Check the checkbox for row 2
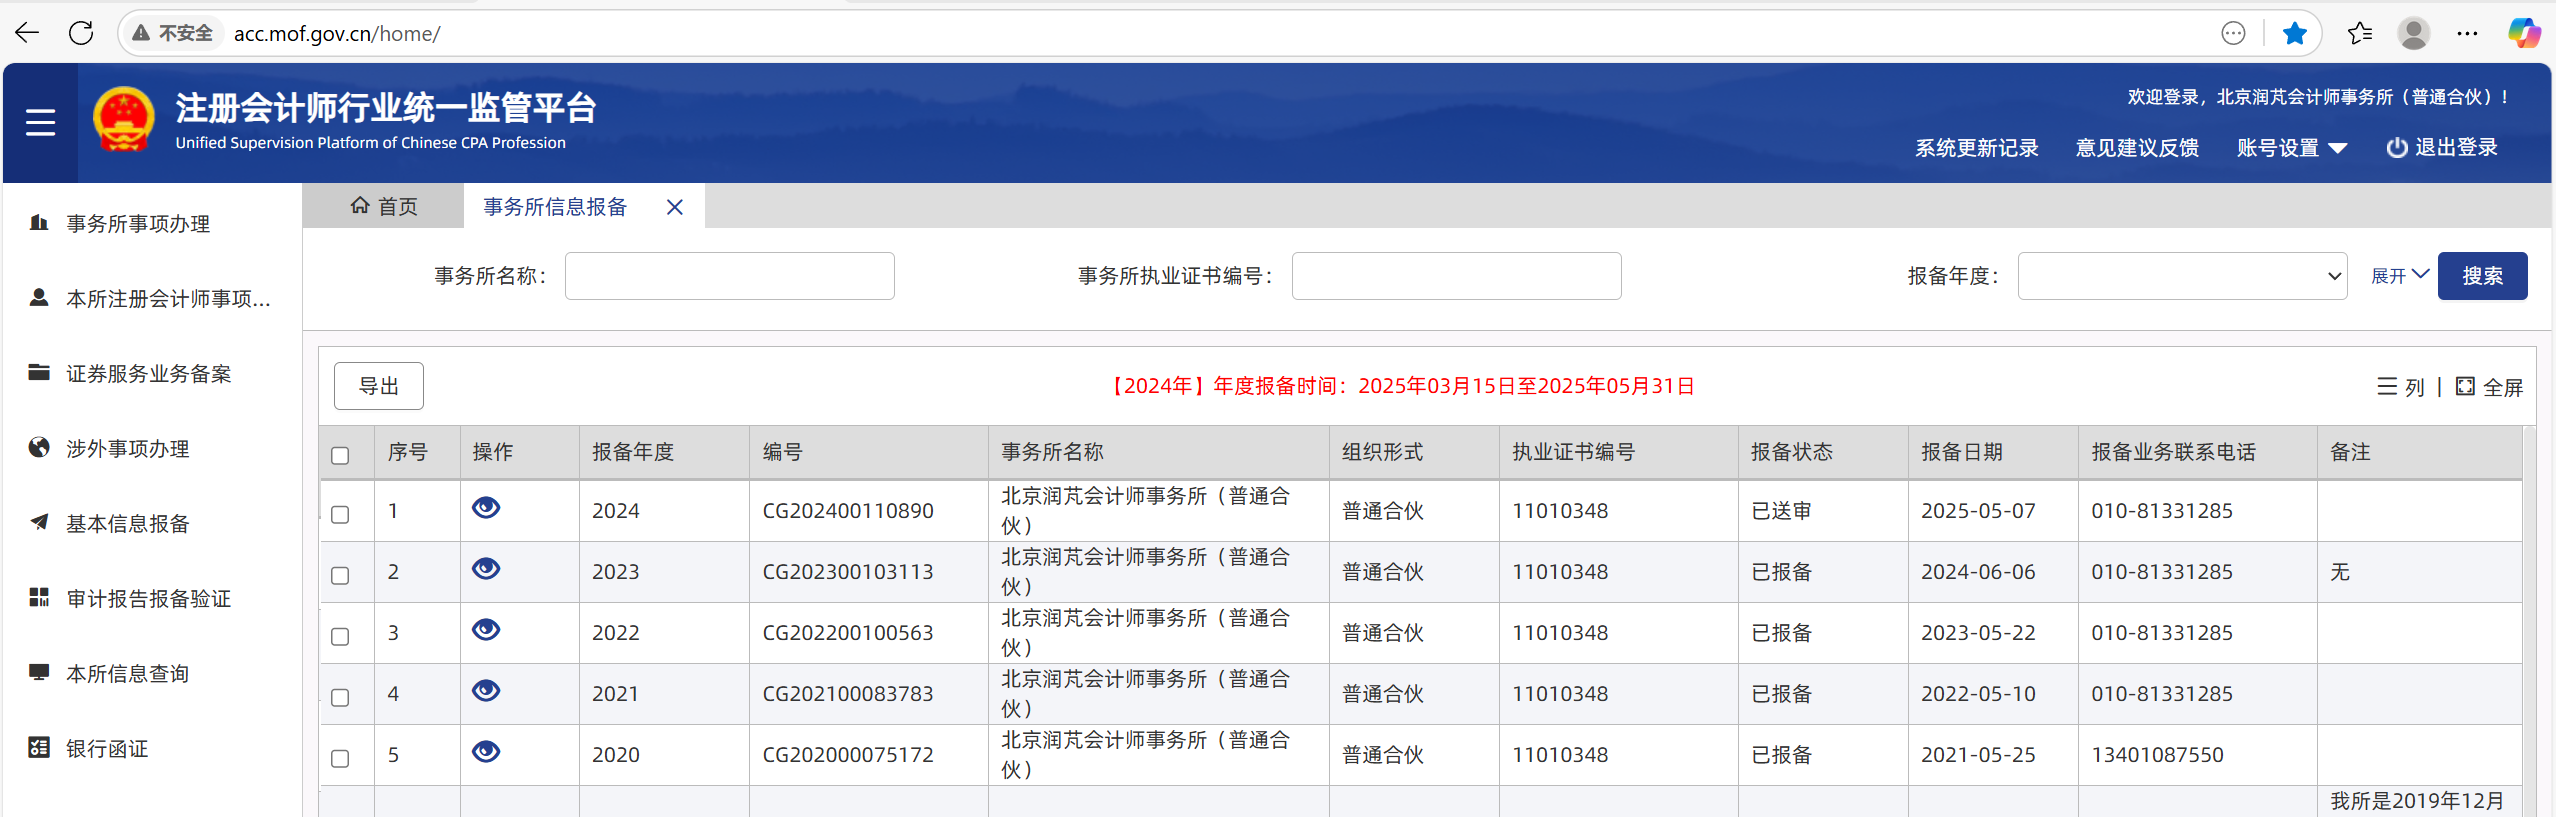 click(340, 575)
